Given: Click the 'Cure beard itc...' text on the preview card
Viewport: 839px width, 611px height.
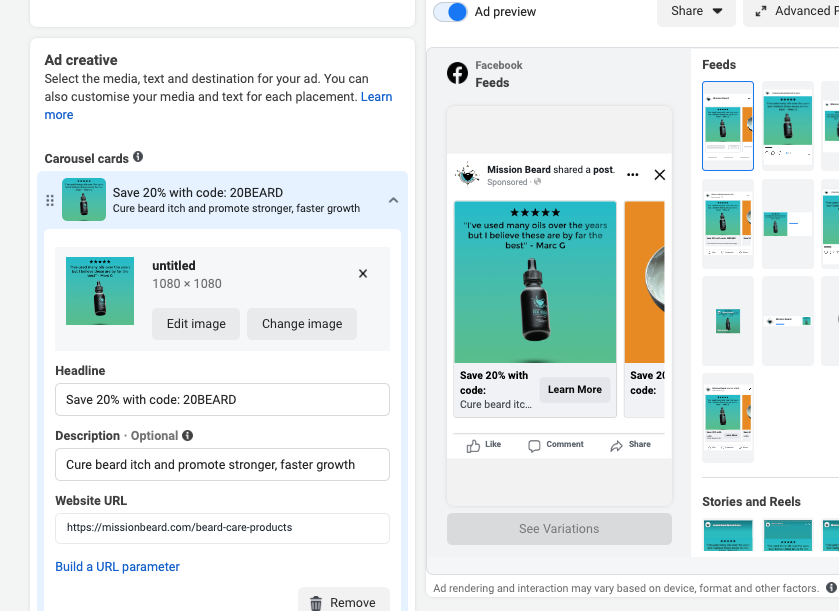Looking at the screenshot, I should pos(495,404).
